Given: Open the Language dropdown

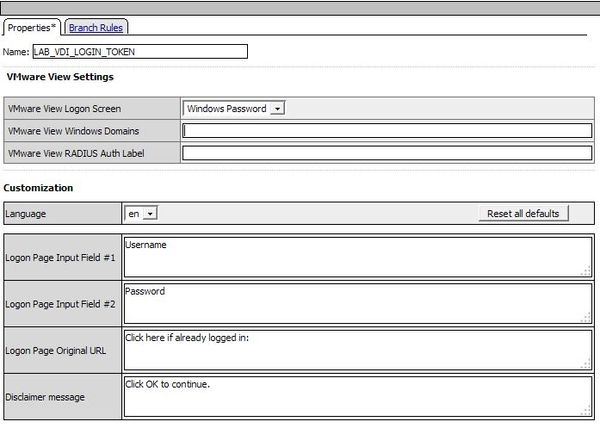Looking at the screenshot, I should 140,214.
